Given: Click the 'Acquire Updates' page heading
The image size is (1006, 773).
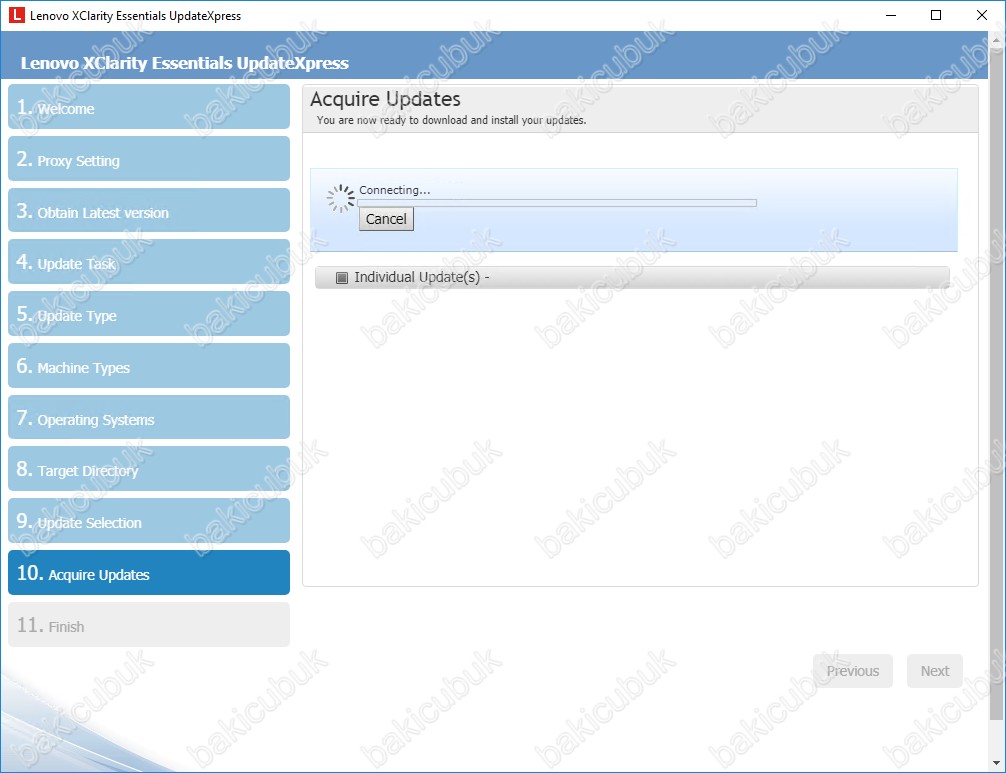Looking at the screenshot, I should click(386, 99).
